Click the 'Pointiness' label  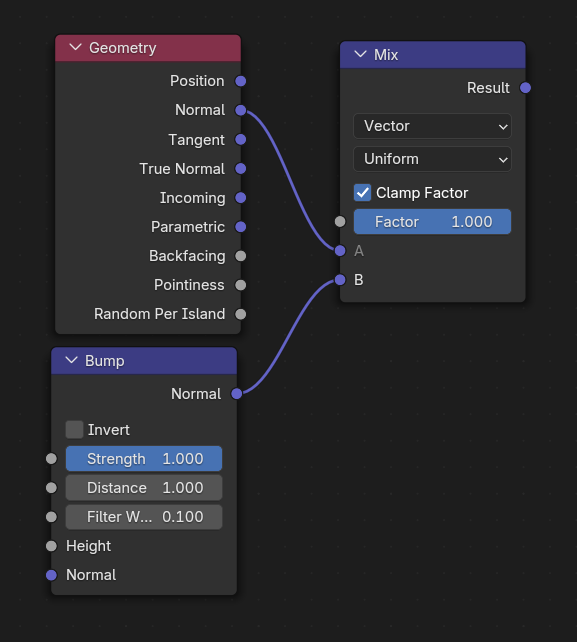tap(189, 285)
